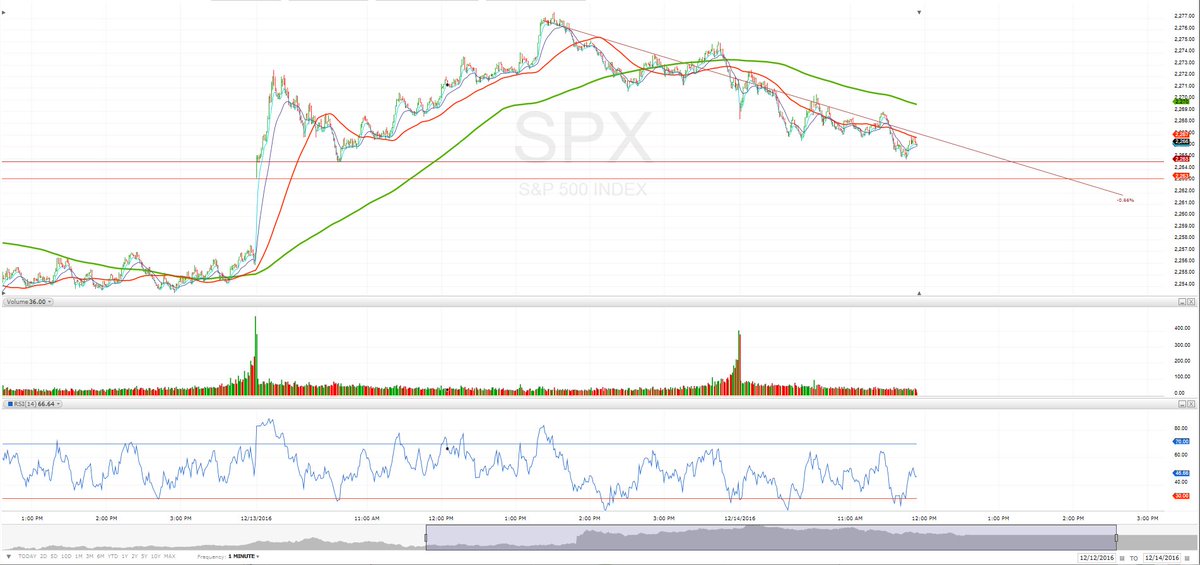Click the 400.00 volume axis label

[x=1183, y=328]
